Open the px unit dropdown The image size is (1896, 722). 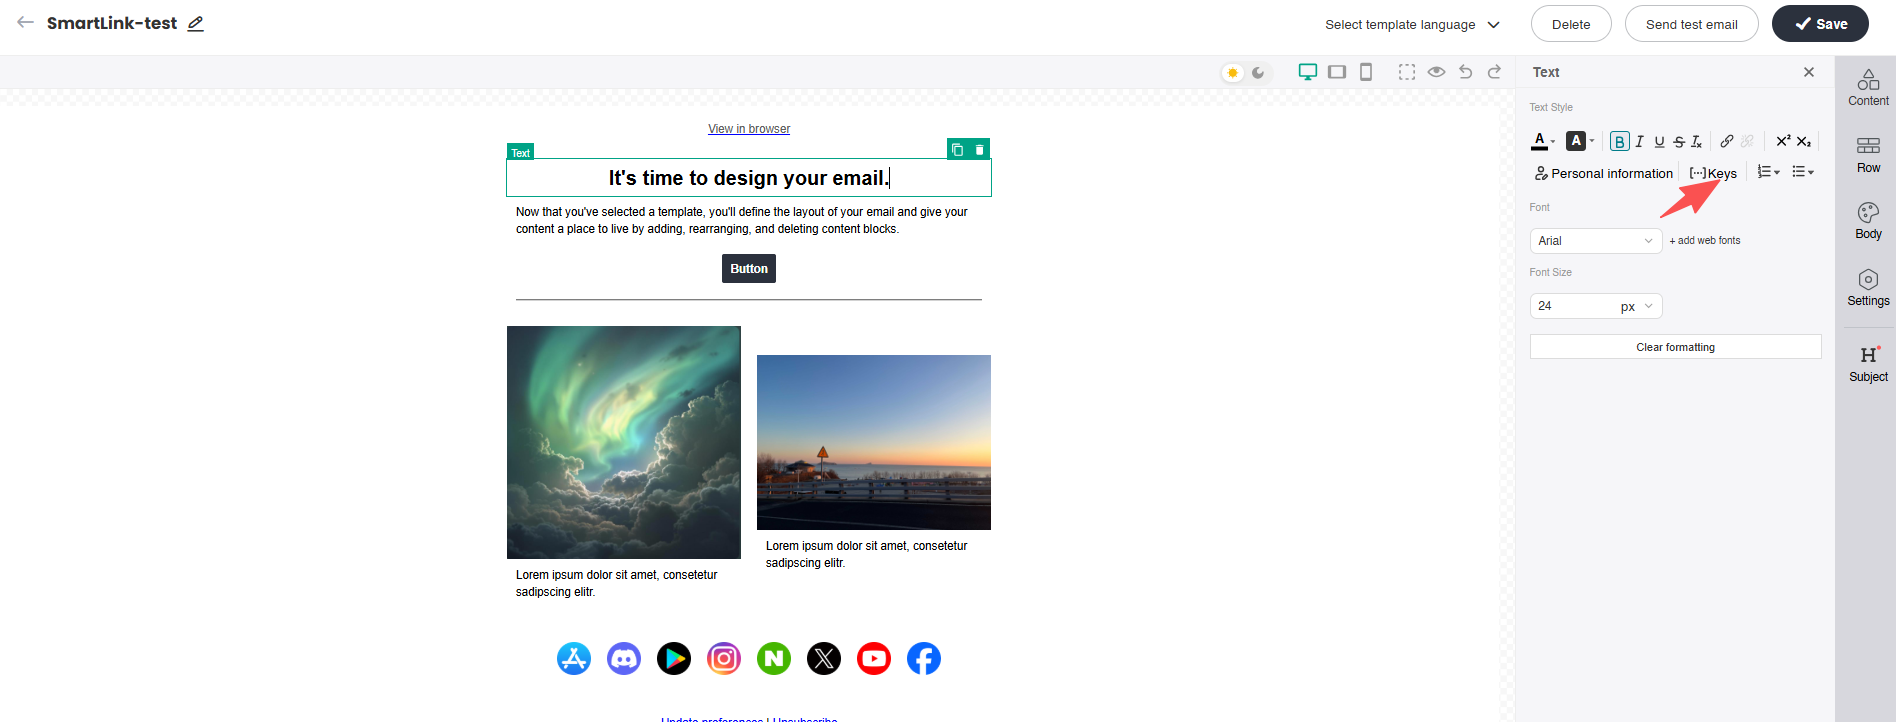(1637, 306)
